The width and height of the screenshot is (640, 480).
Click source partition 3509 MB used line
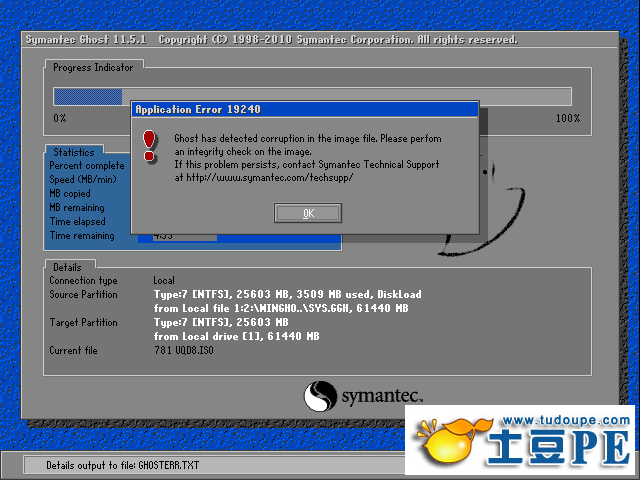click(x=287, y=294)
